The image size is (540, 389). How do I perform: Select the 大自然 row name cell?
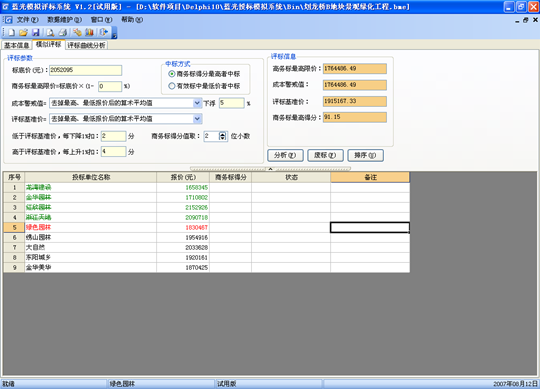(91, 247)
